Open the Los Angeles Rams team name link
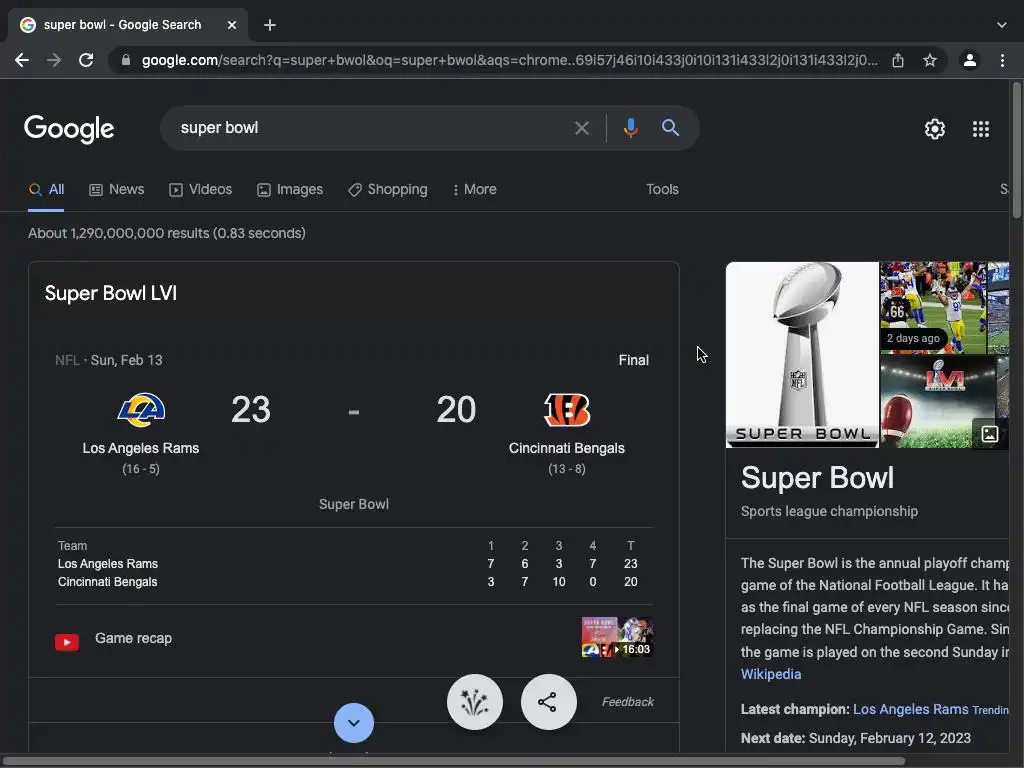Viewport: 1024px width, 768px height. (141, 448)
